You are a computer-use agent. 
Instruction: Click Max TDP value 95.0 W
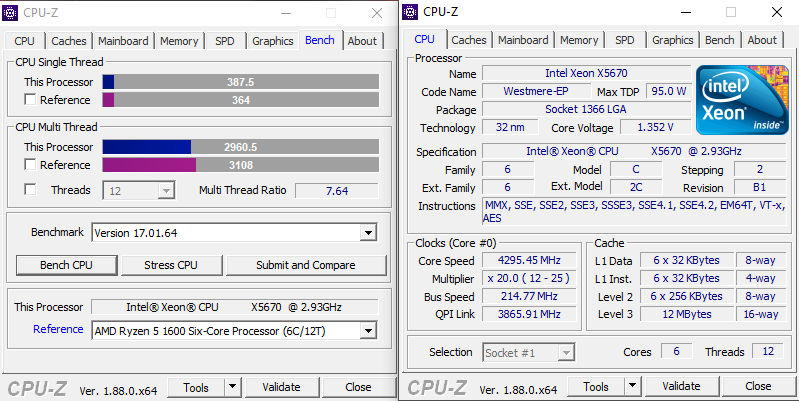tap(669, 91)
